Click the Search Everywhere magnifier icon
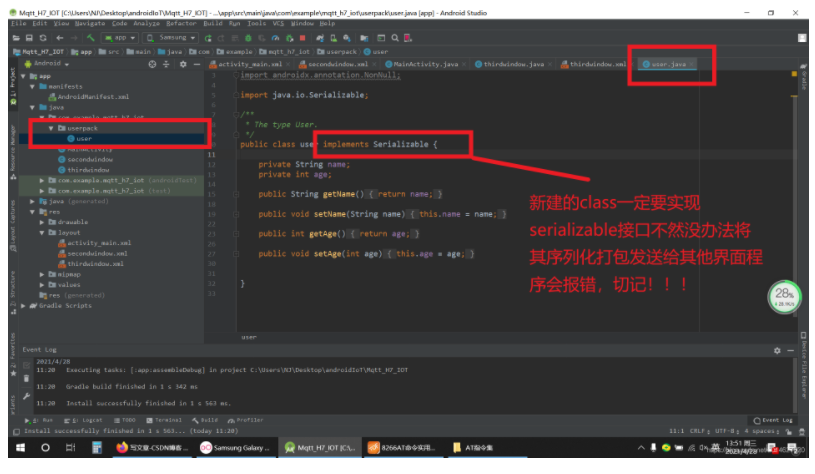Image resolution: width=815 pixels, height=474 pixels. [395, 38]
